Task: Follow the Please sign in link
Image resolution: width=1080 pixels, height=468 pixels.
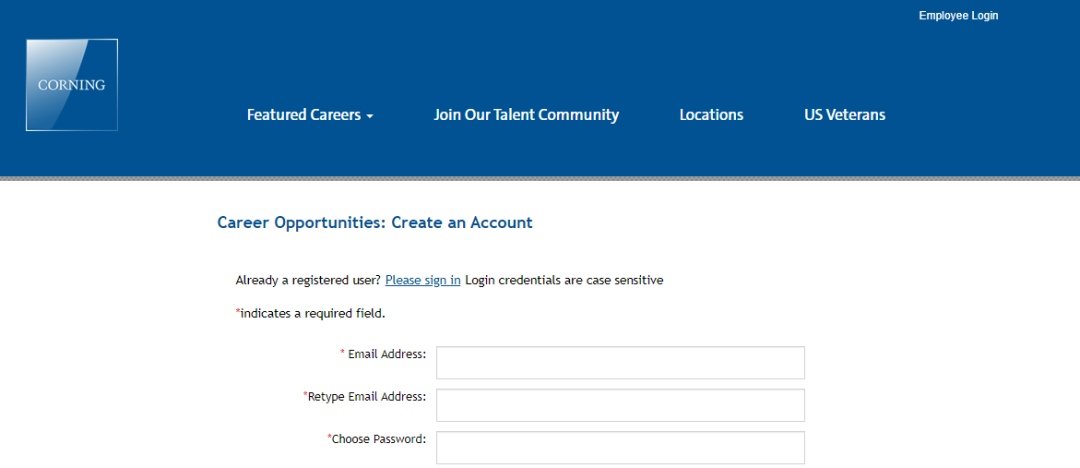Action: point(423,281)
